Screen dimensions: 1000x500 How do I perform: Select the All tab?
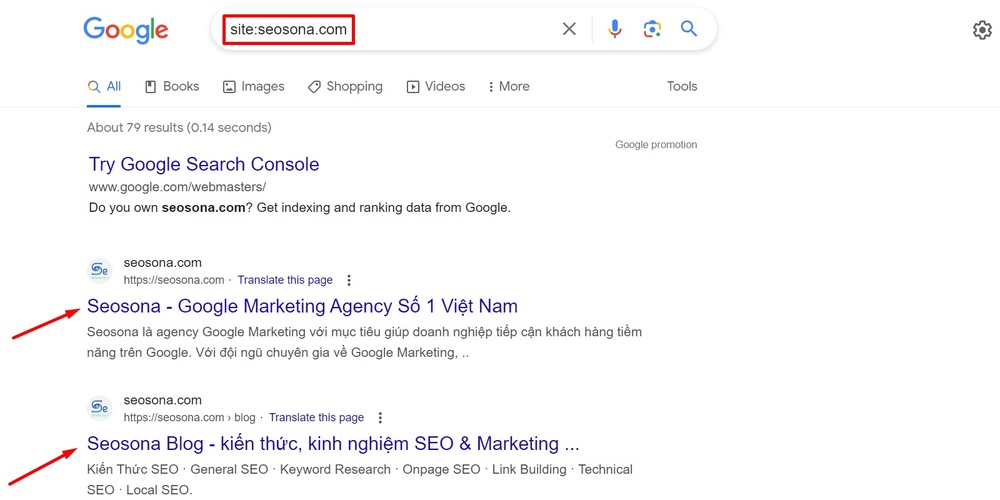tap(104, 87)
